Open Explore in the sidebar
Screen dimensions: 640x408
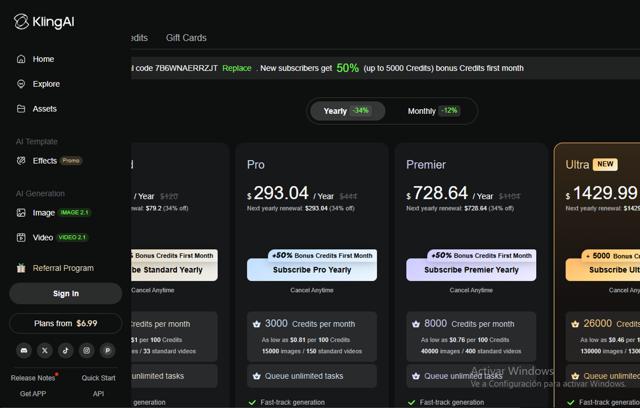[38, 84]
